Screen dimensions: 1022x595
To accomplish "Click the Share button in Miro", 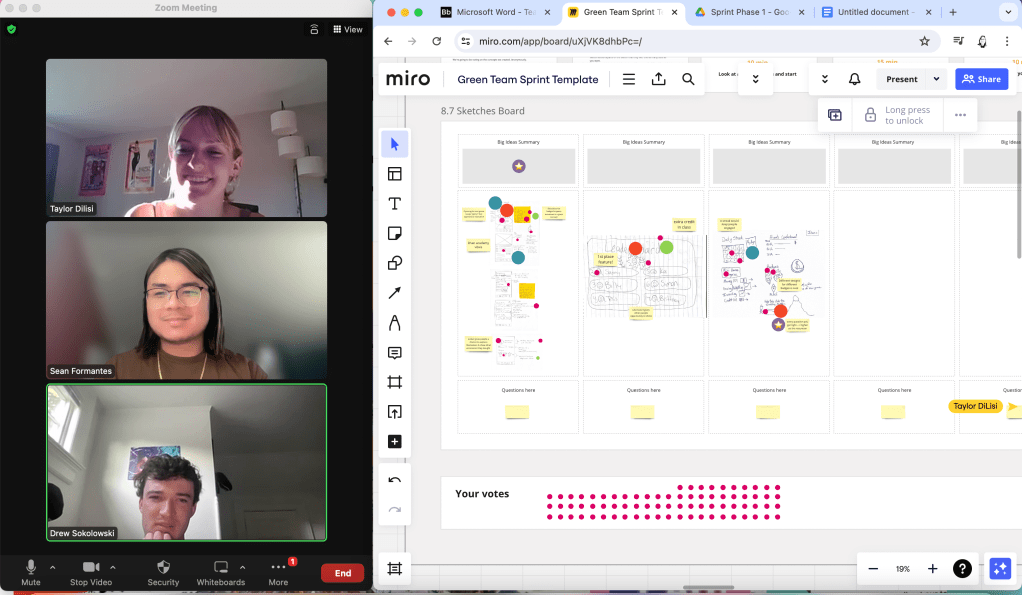I will click(x=981, y=79).
